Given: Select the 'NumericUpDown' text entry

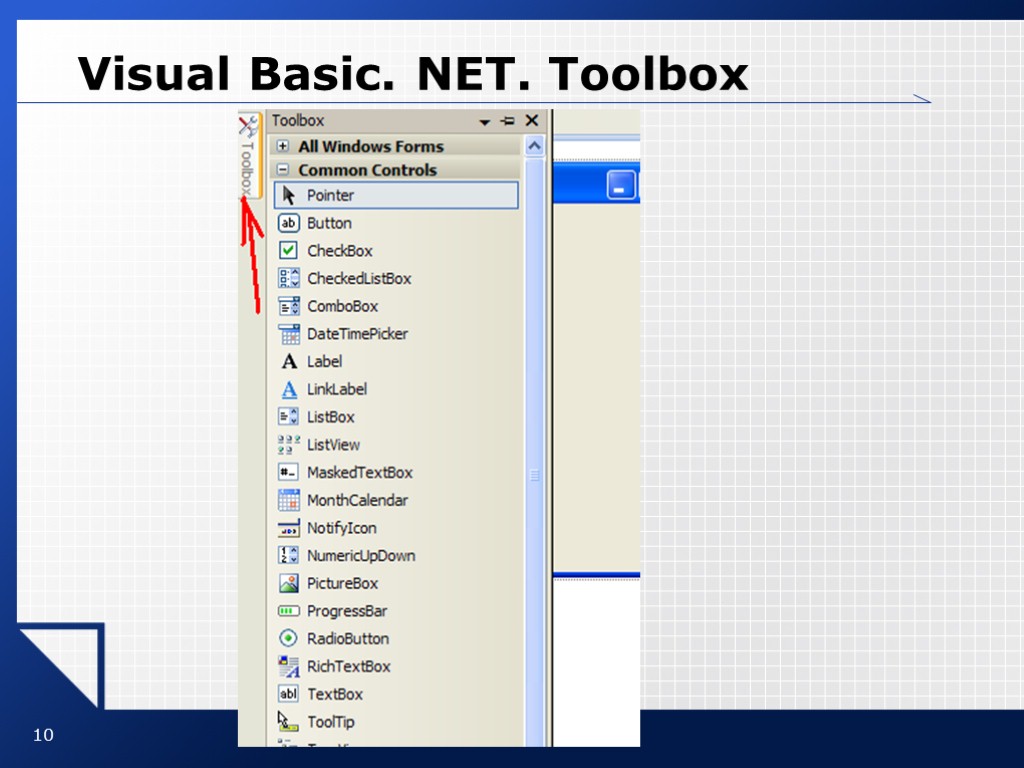Looking at the screenshot, I should (x=361, y=556).
